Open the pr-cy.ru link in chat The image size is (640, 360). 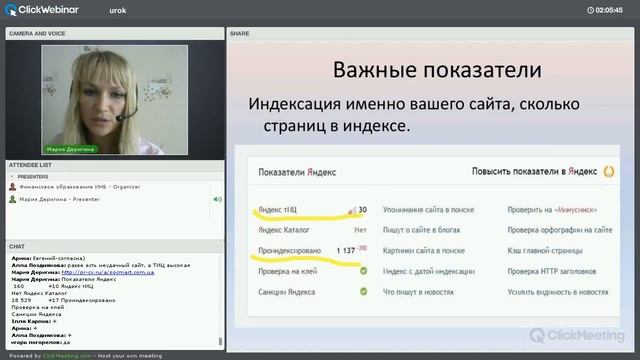[x=108, y=272]
